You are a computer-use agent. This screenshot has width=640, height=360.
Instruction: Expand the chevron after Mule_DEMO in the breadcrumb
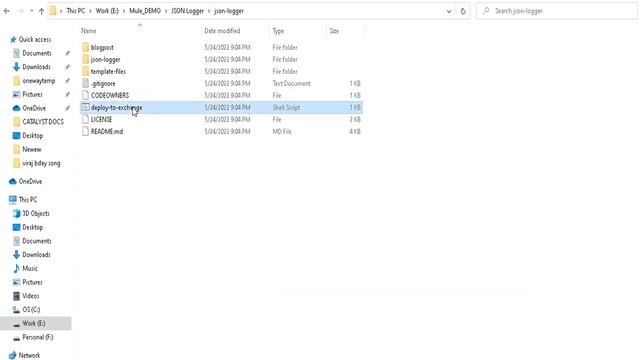point(166,11)
